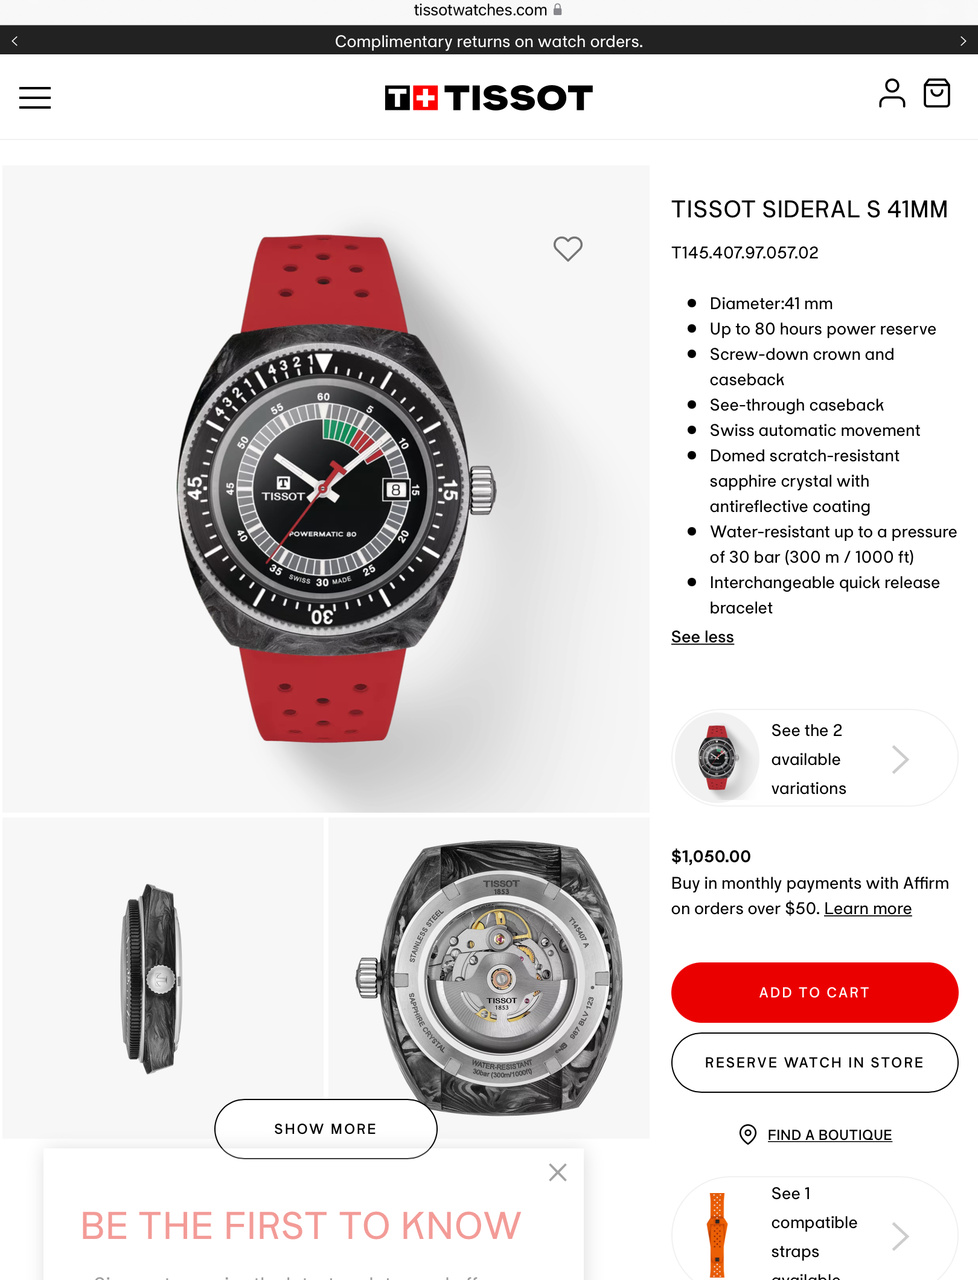Close the Be The First To Know popup
Screen dimensions: 978x1280
pyautogui.click(x=558, y=1172)
